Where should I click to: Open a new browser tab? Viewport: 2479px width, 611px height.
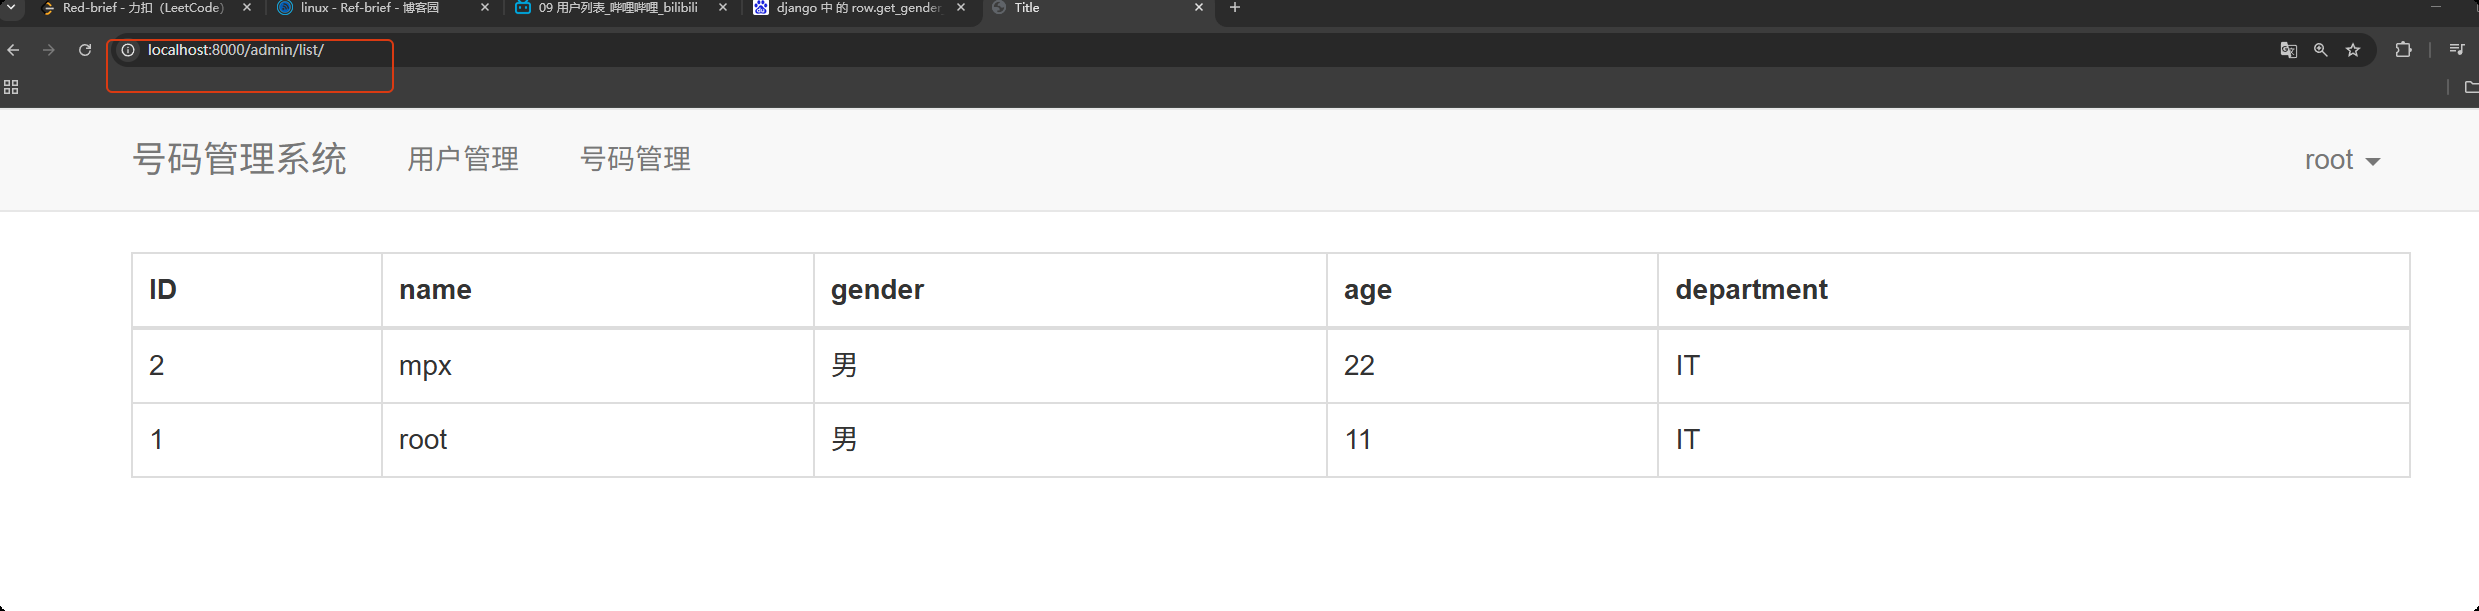[x=1235, y=8]
